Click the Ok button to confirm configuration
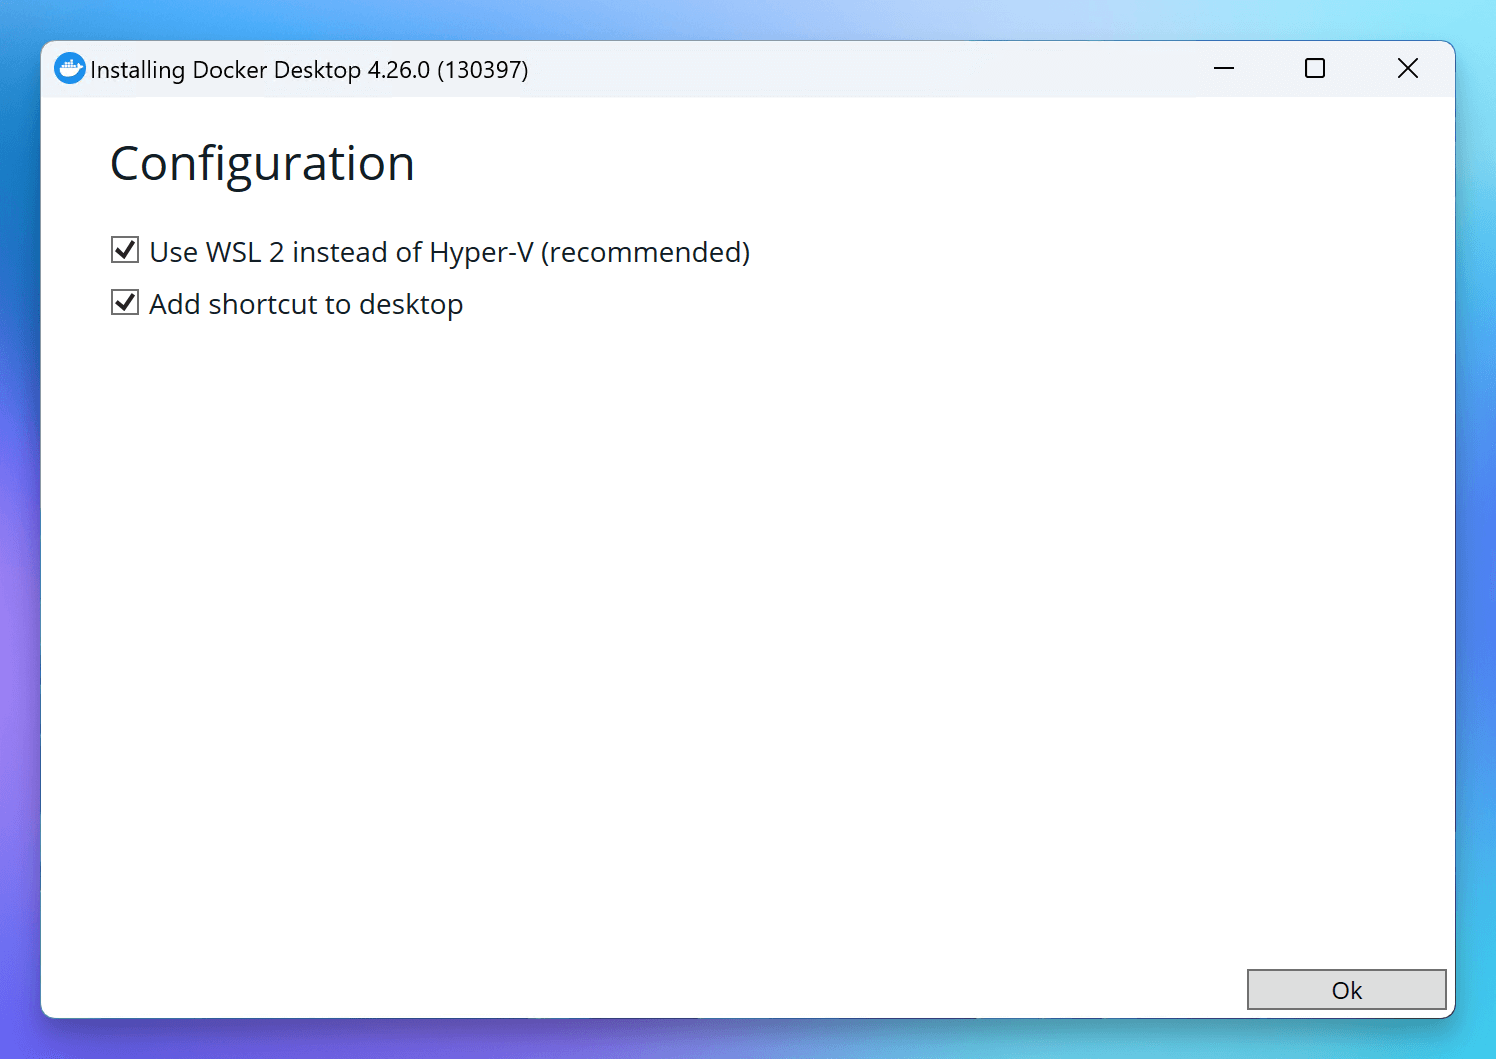Viewport: 1496px width, 1059px height. pos(1346,989)
